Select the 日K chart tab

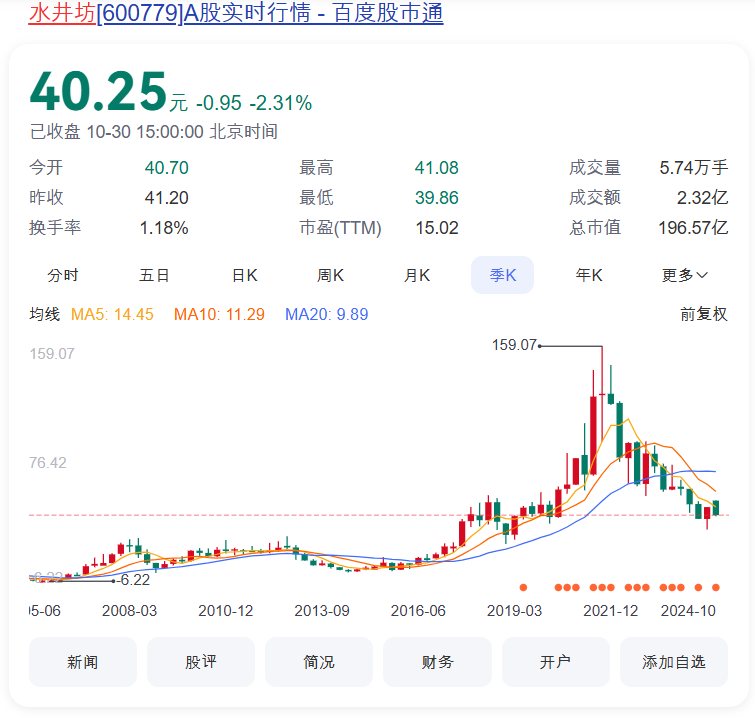(x=245, y=275)
